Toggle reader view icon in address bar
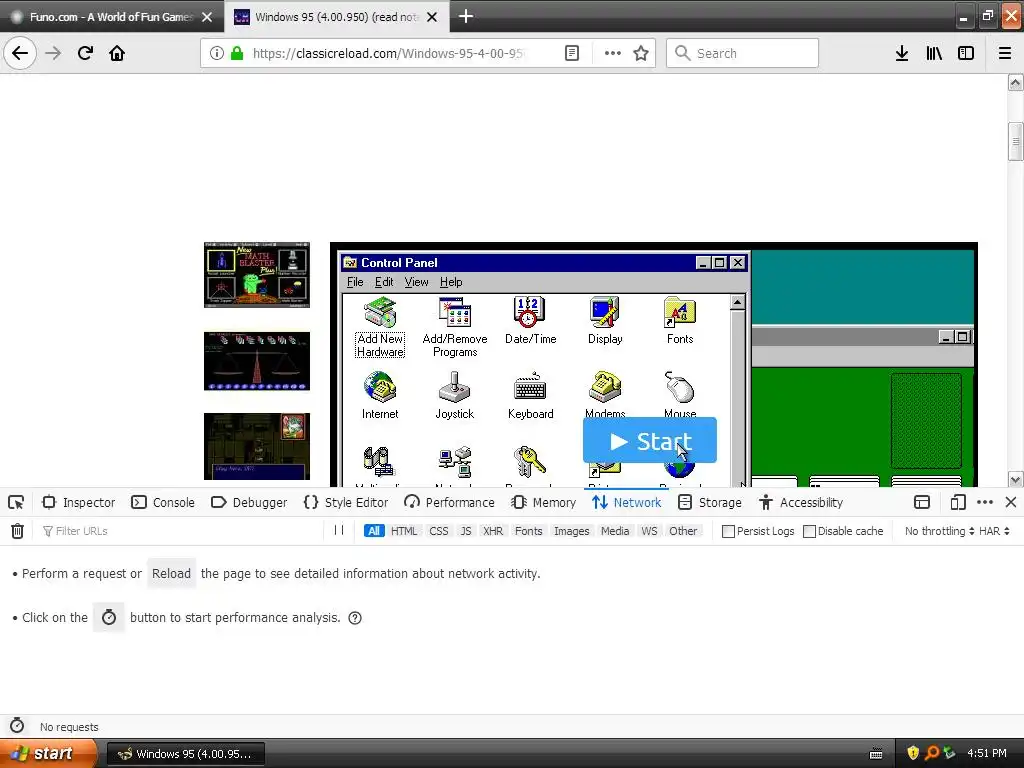Screen dimensions: 1024x768 (x=571, y=53)
